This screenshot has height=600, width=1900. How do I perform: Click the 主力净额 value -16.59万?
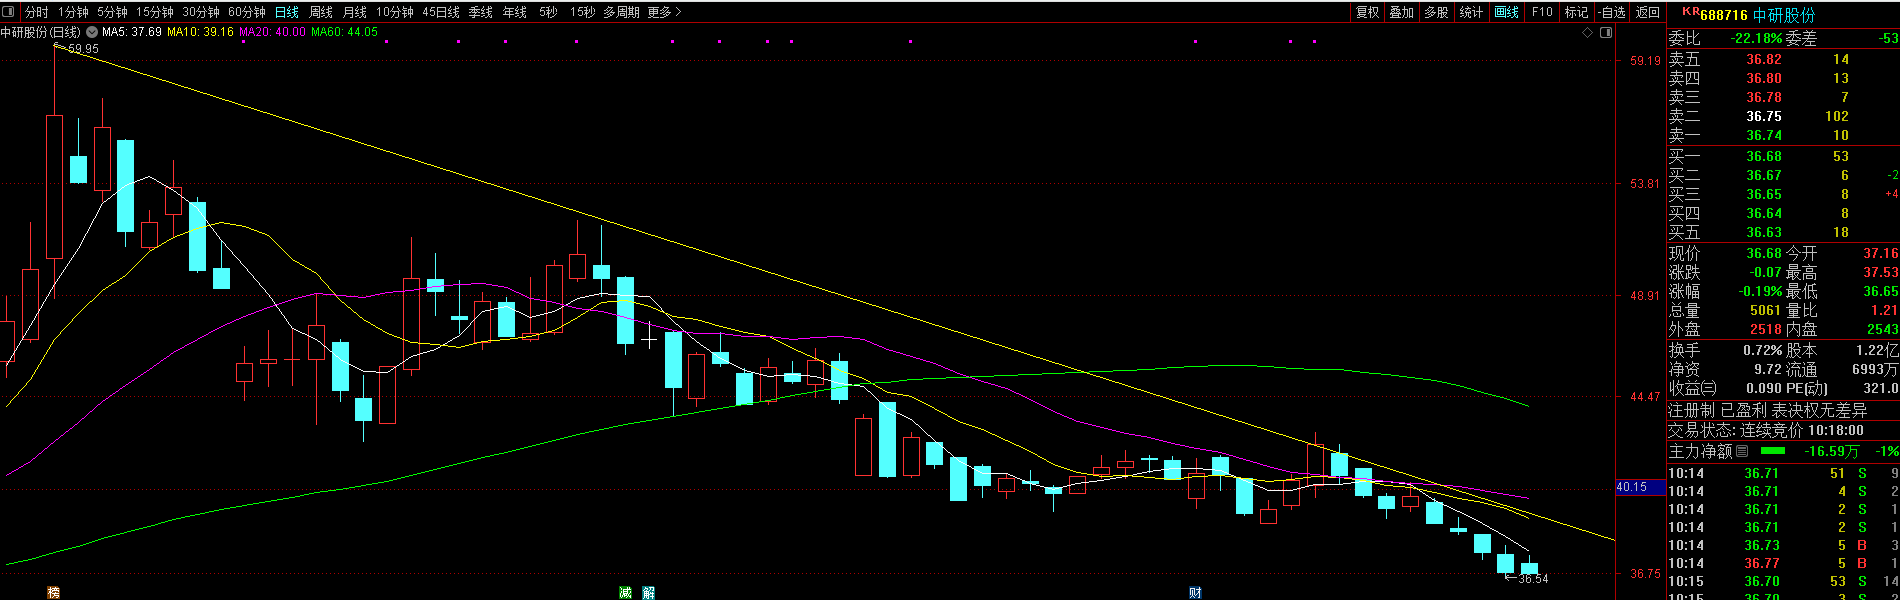1831,451
